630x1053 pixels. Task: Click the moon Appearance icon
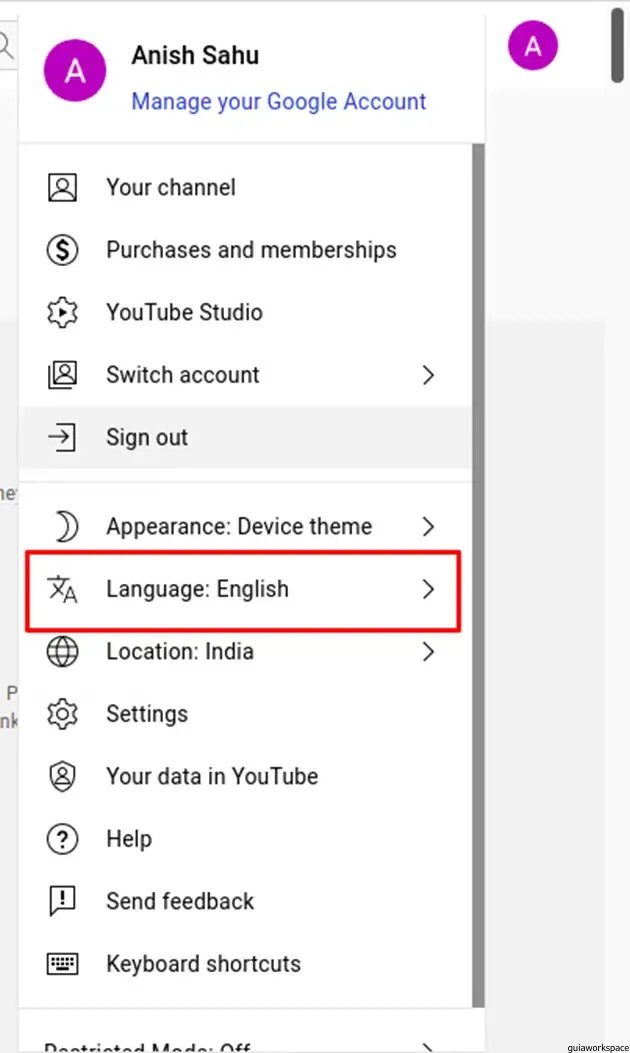(x=66, y=526)
